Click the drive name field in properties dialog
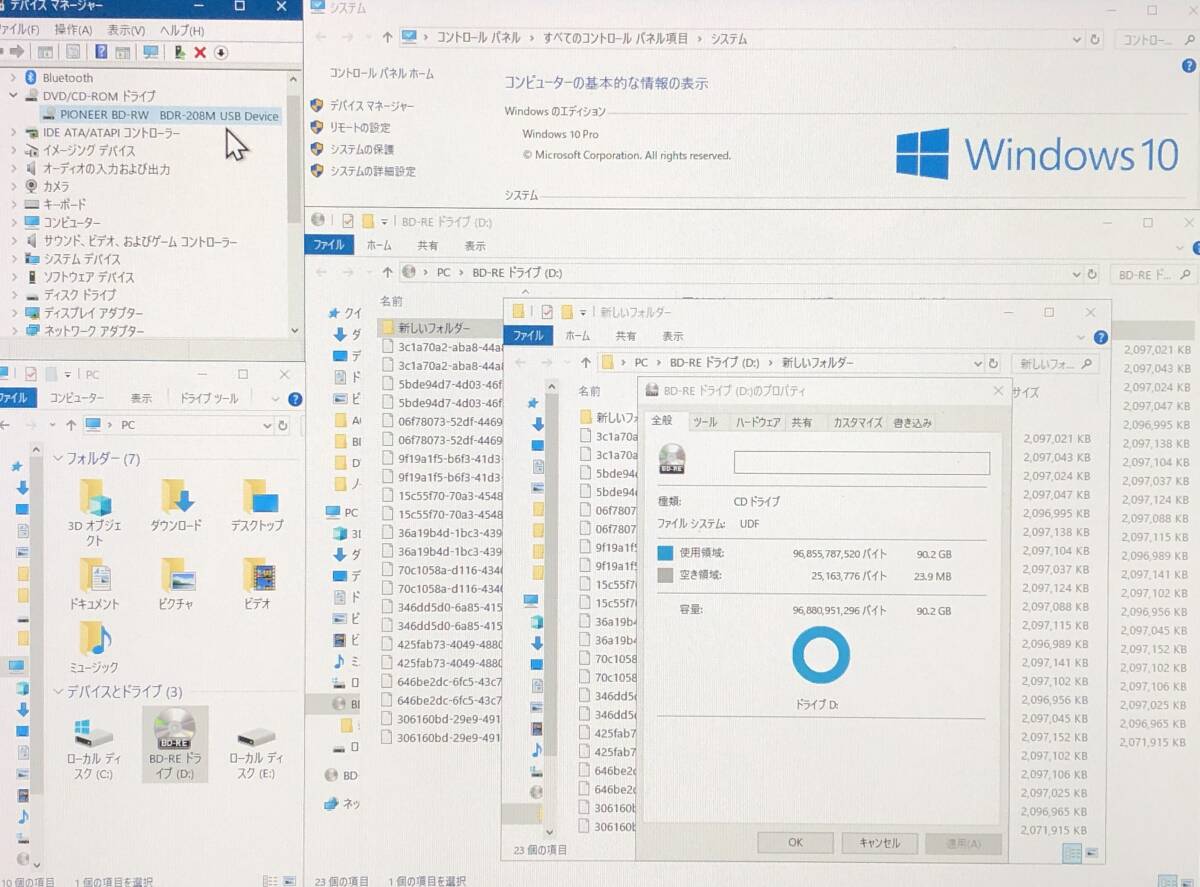This screenshot has width=1200, height=887. (x=861, y=463)
